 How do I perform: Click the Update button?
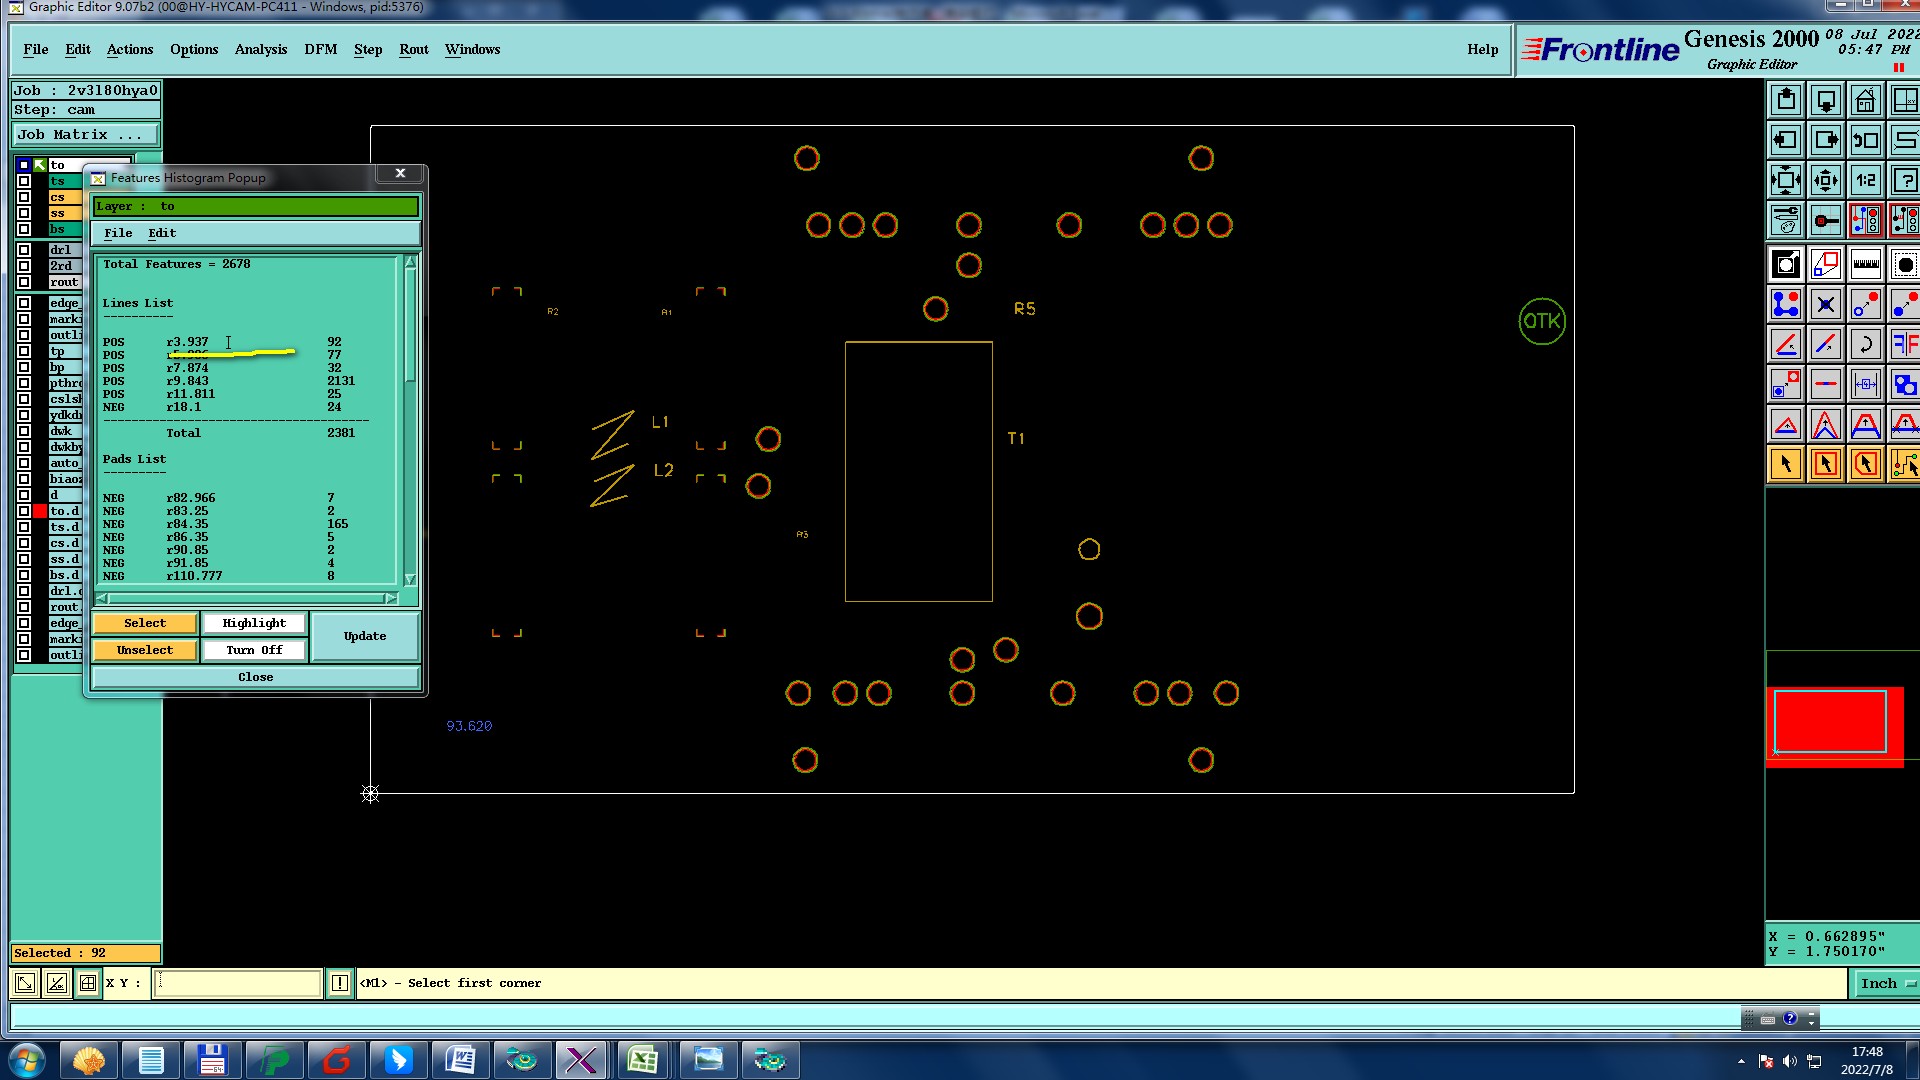(x=364, y=636)
